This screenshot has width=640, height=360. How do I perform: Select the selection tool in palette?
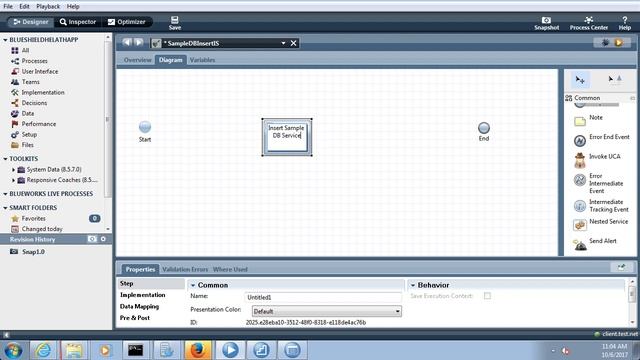tap(580, 80)
